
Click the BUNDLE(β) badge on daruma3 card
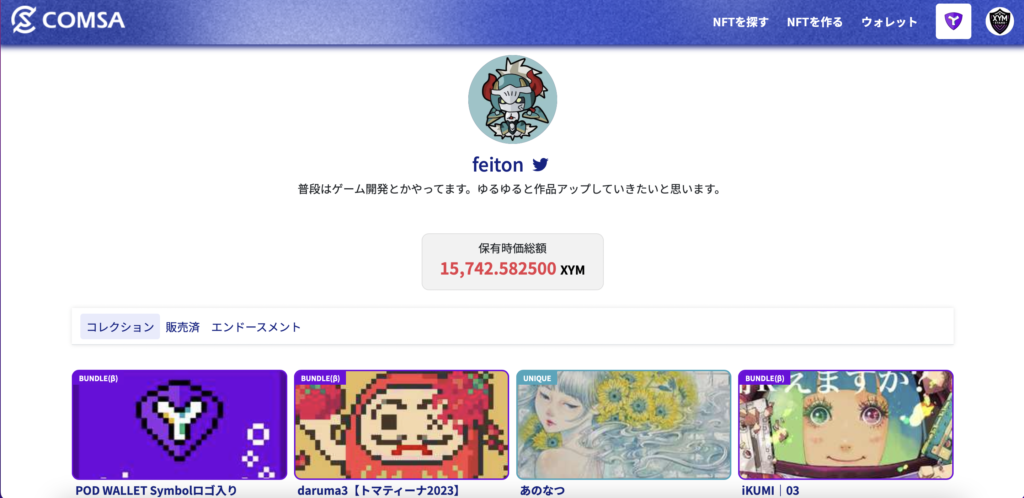(320, 378)
